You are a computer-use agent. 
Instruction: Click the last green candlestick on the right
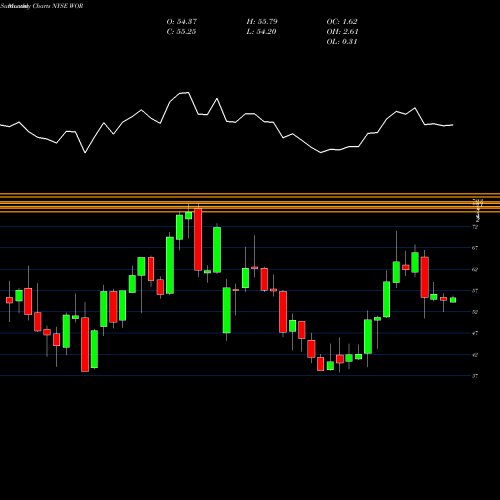tap(453, 300)
